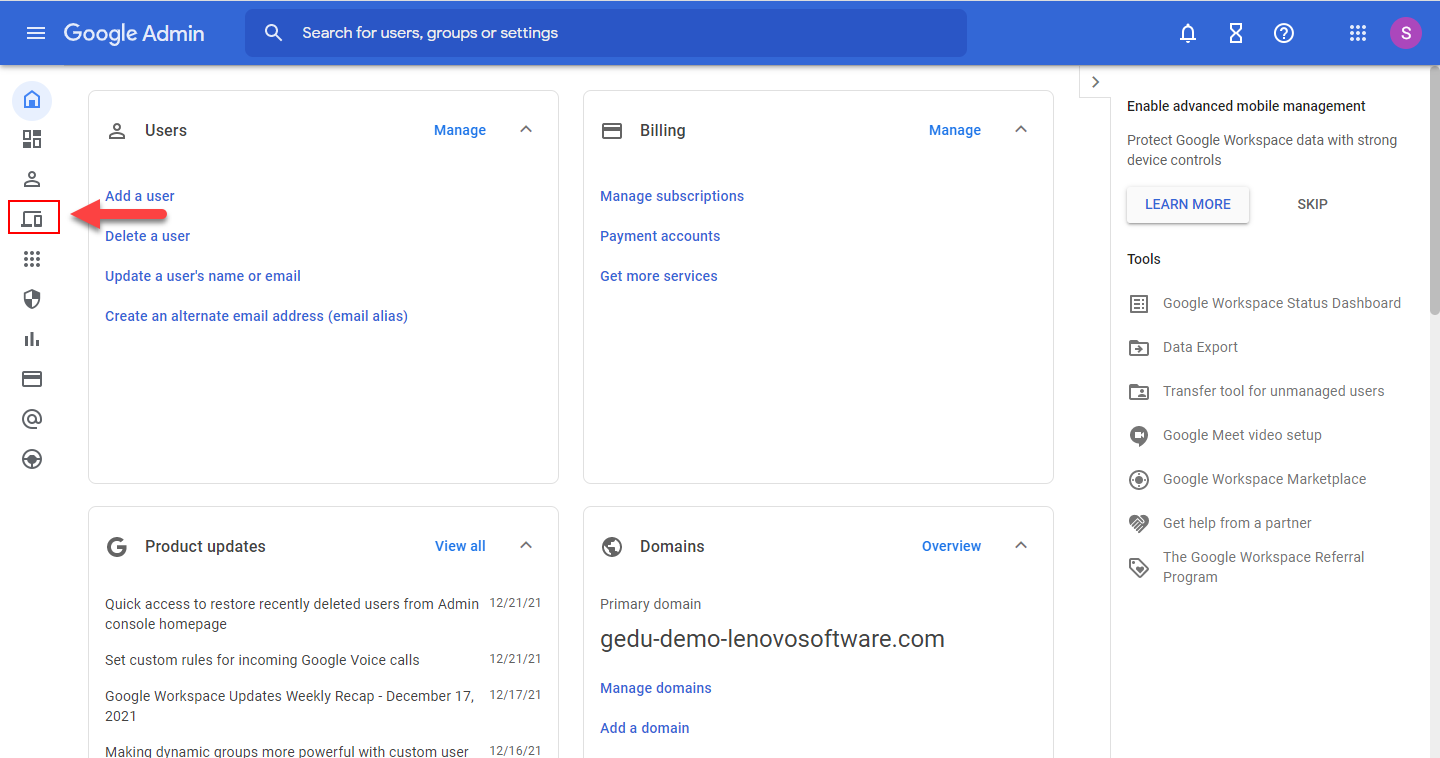The width and height of the screenshot is (1440, 758).
Task: Click Add a user link
Action: [140, 196]
